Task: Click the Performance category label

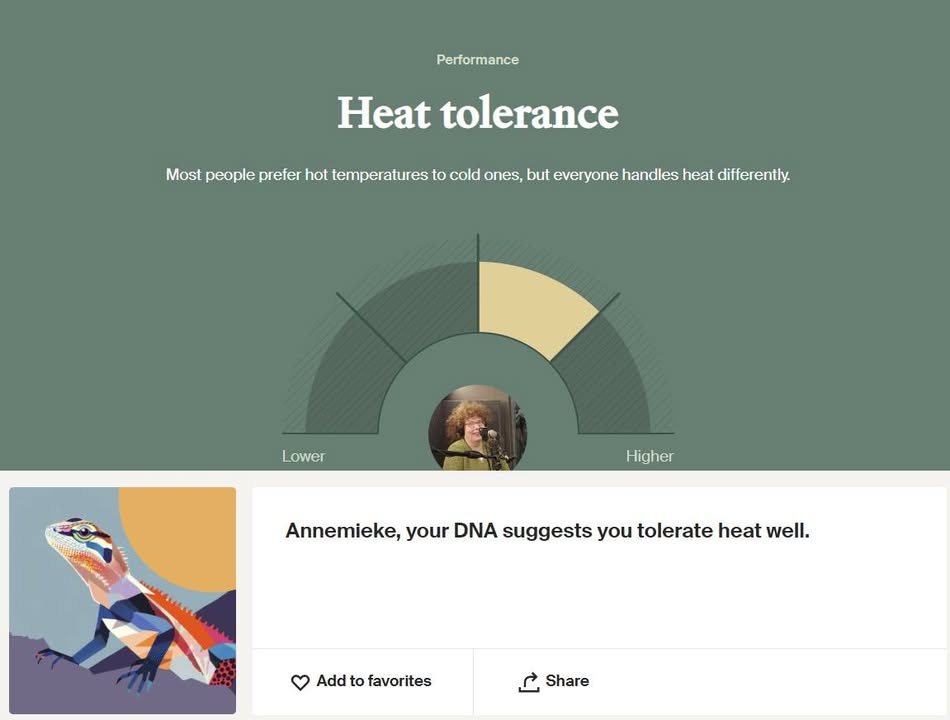Action: 477,60
